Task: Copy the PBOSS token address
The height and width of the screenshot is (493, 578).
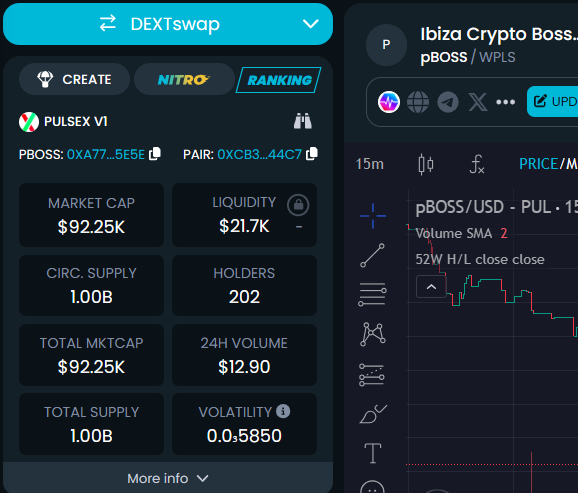Action: click(155, 154)
